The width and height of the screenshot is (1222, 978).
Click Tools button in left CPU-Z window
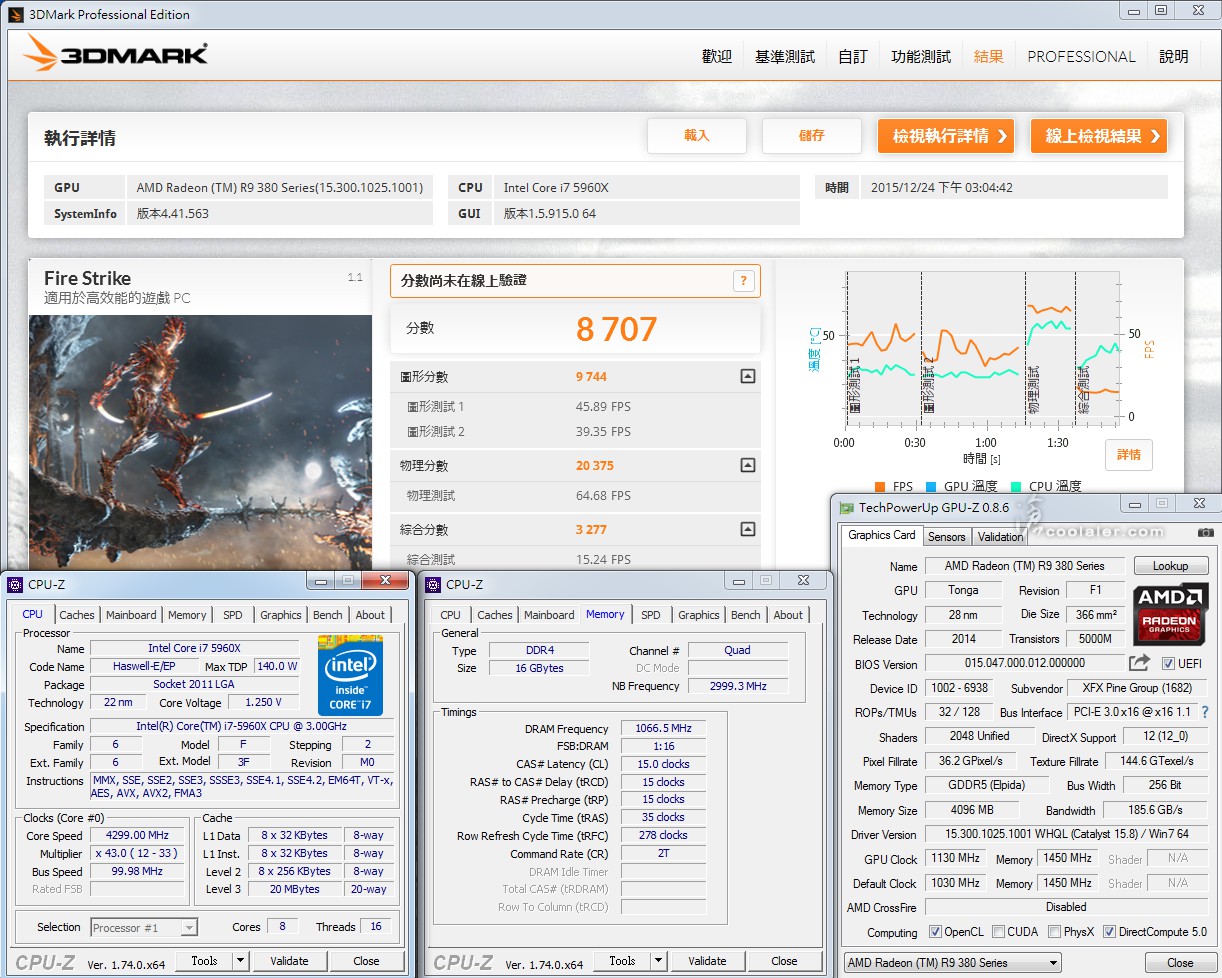pos(204,961)
